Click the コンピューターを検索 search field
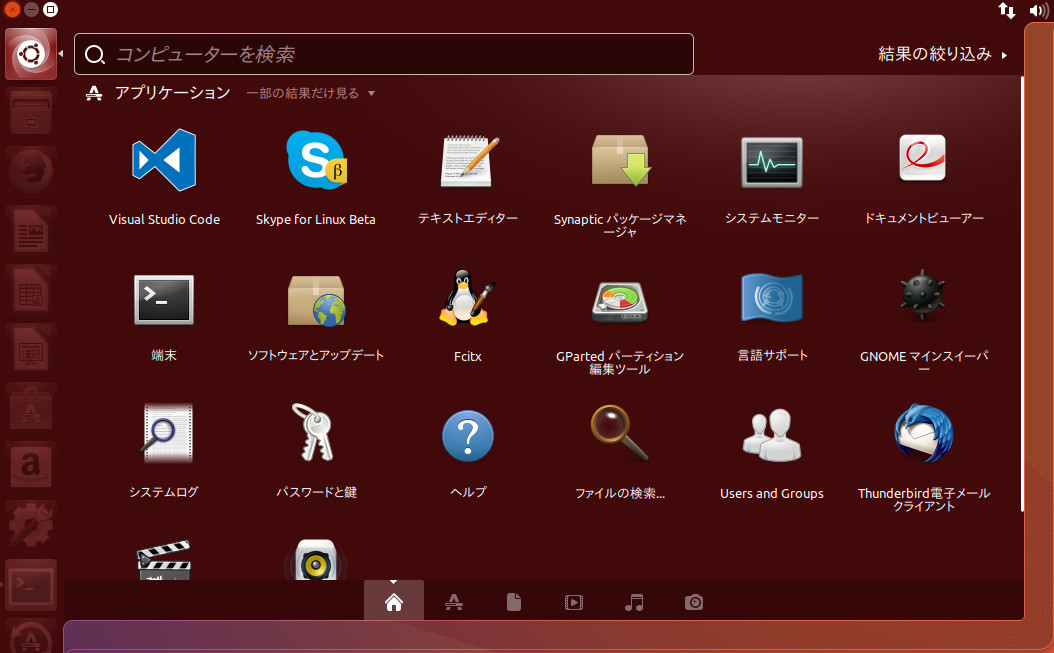1054x653 pixels. tap(384, 54)
